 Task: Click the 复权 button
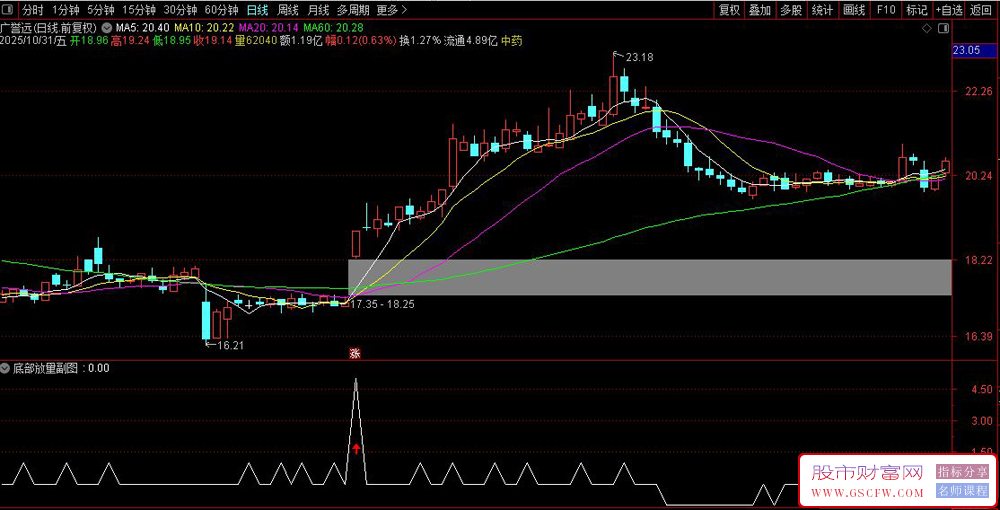(730, 10)
